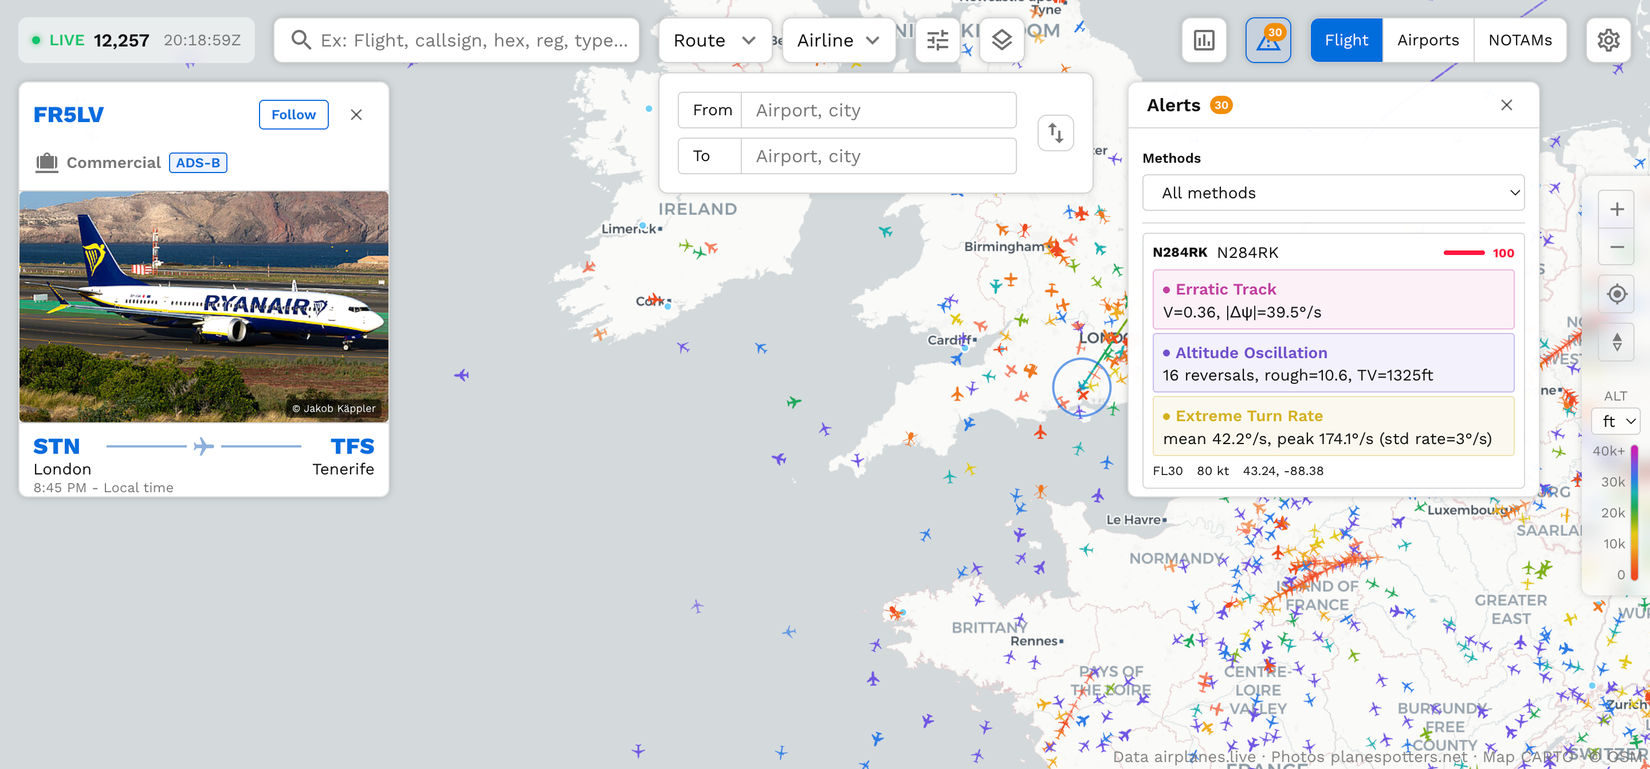Follow flight FR5LV
The image size is (1650, 769).
point(294,115)
